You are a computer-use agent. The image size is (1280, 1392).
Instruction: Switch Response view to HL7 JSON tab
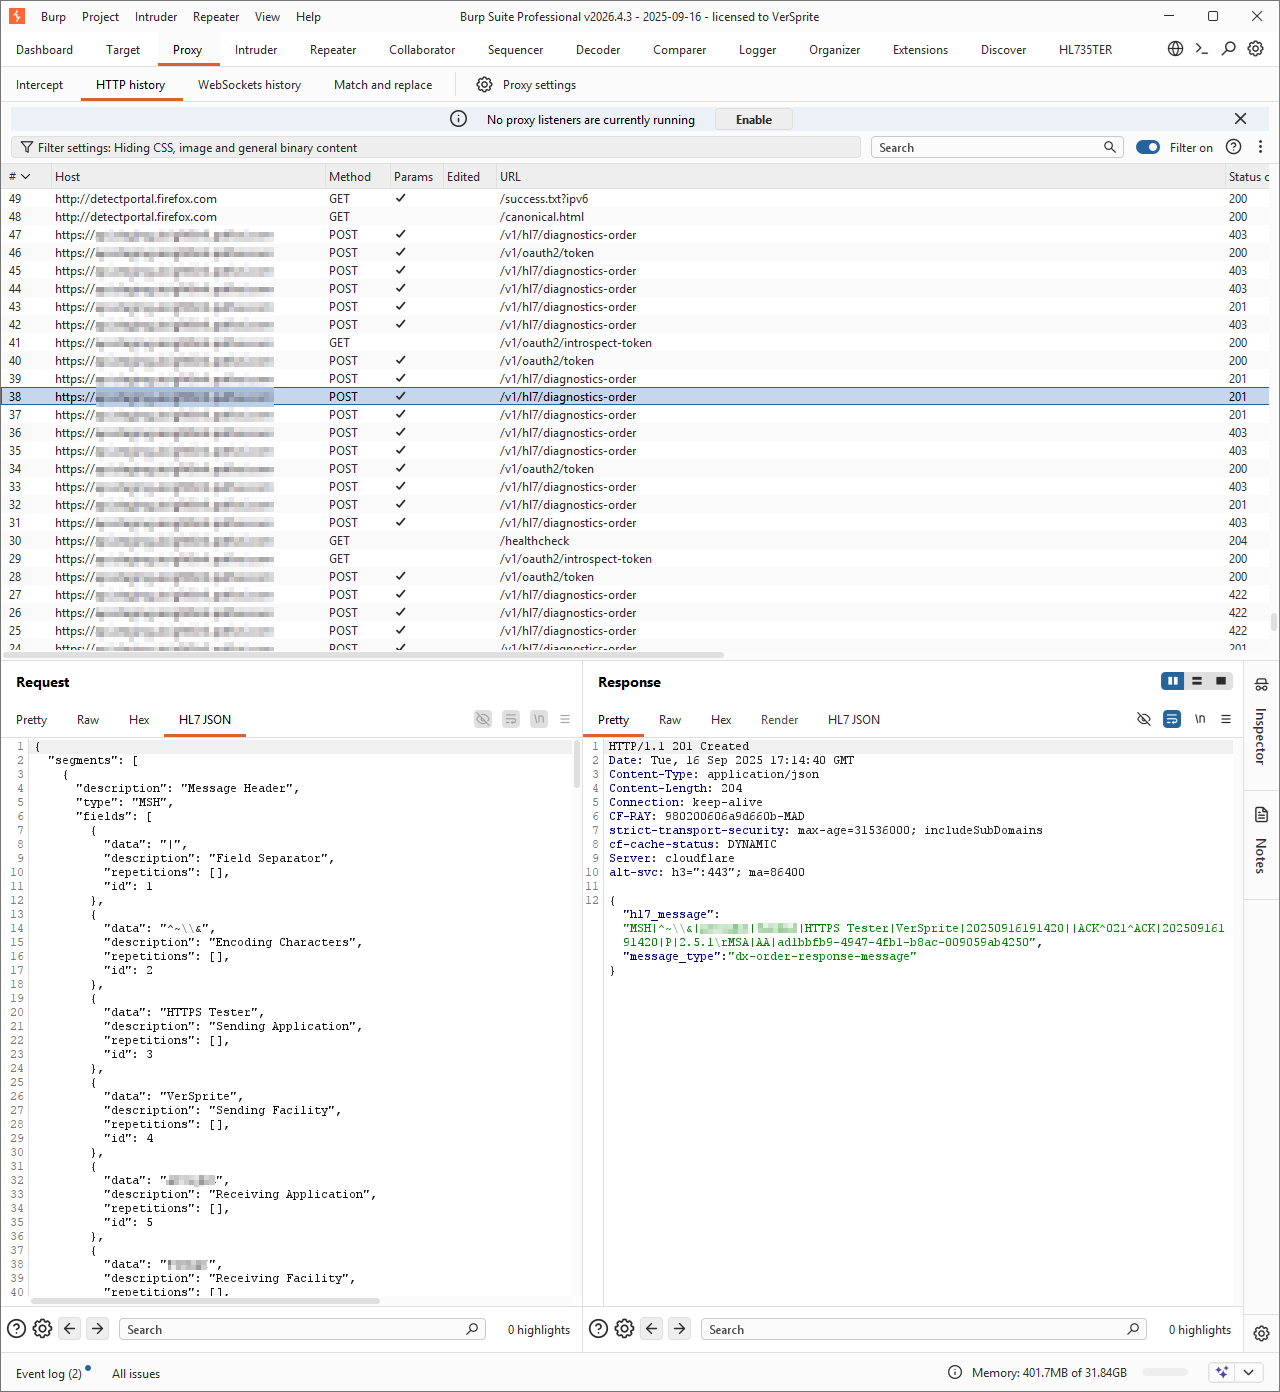pos(854,720)
